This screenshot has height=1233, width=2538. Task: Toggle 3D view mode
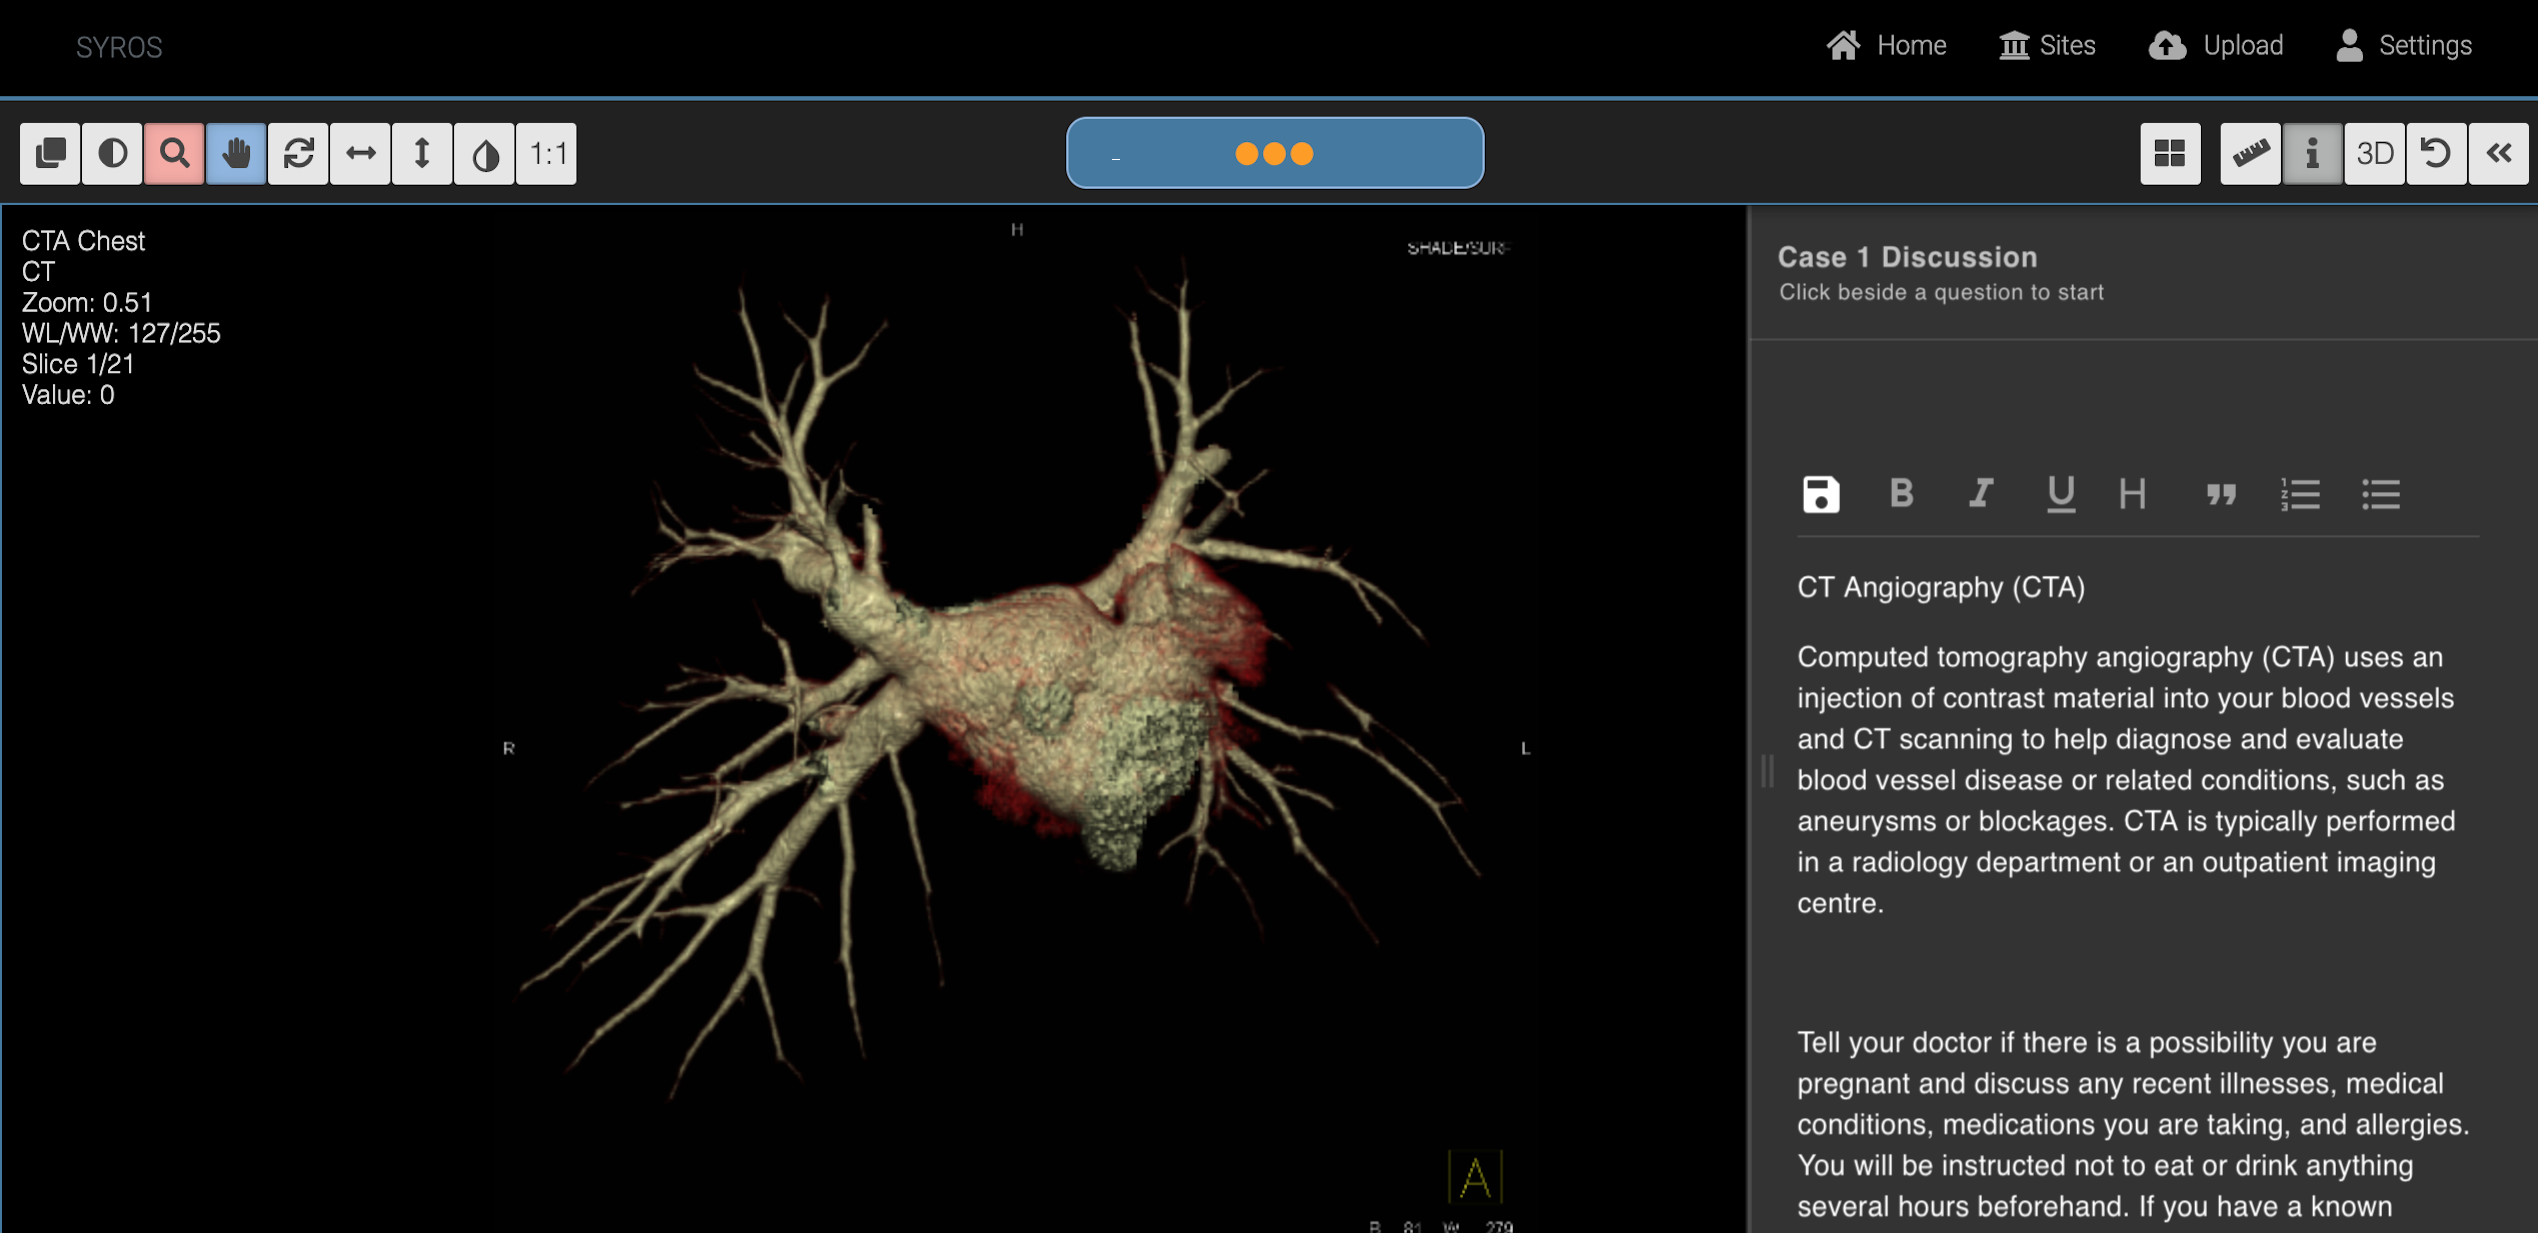tap(2374, 154)
